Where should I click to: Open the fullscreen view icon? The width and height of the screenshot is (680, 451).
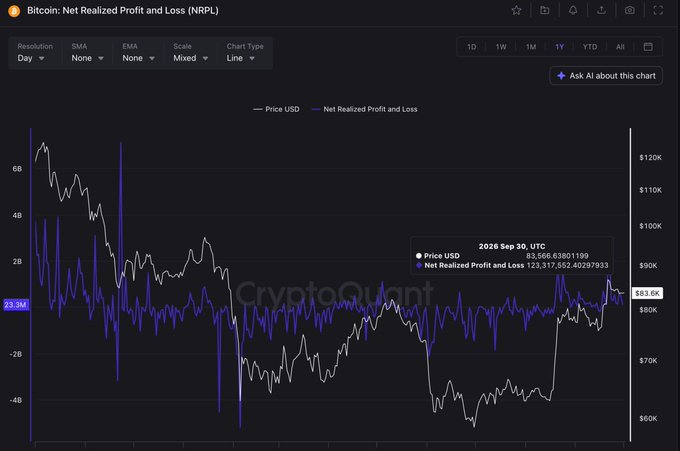(x=658, y=10)
